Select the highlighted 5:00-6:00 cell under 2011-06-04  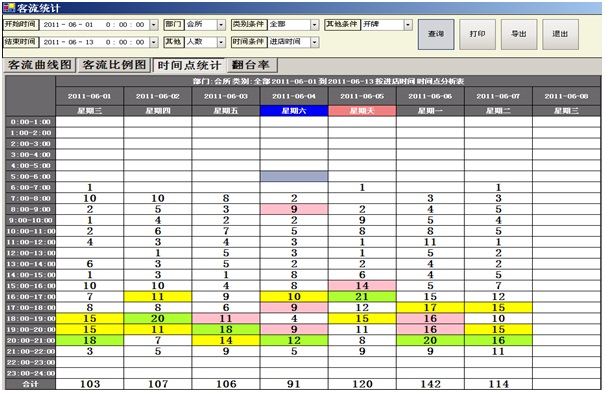[294, 176]
